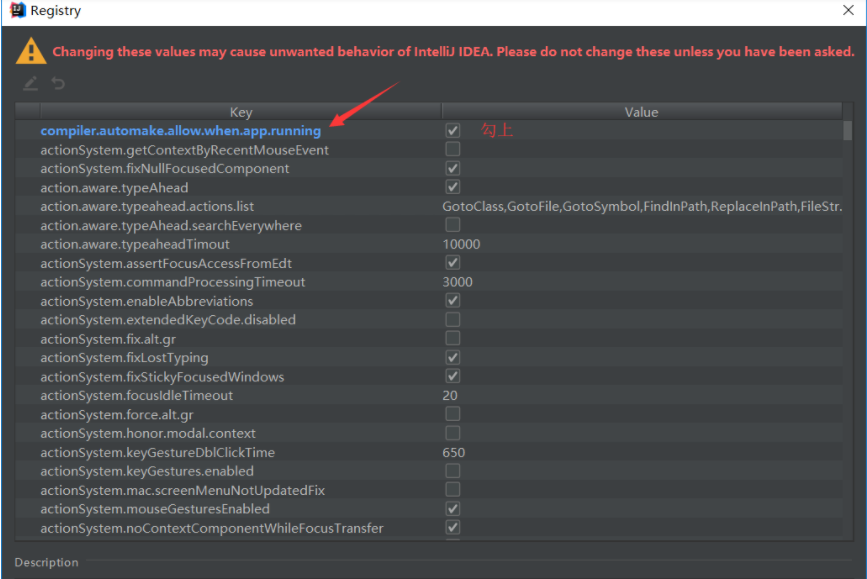Image resolution: width=867 pixels, height=579 pixels.
Task: Click the Edit pencil icon in toolbar
Action: click(x=30, y=84)
